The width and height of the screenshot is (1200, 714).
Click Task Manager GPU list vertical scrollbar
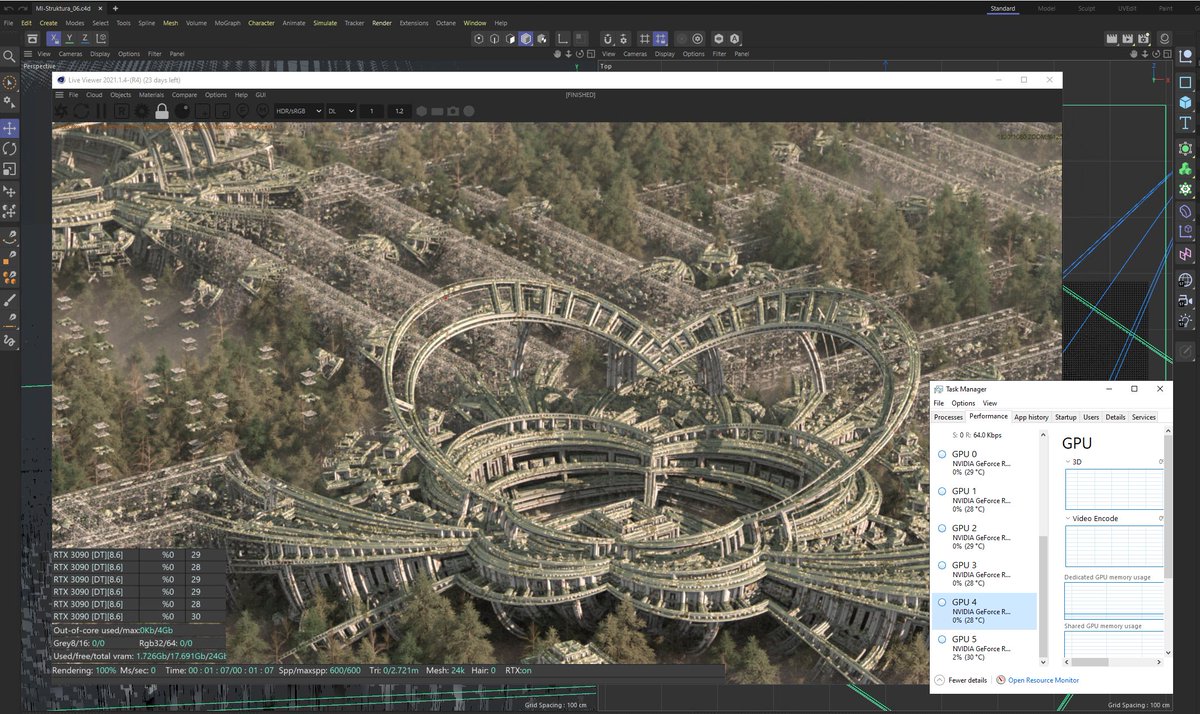click(1043, 597)
